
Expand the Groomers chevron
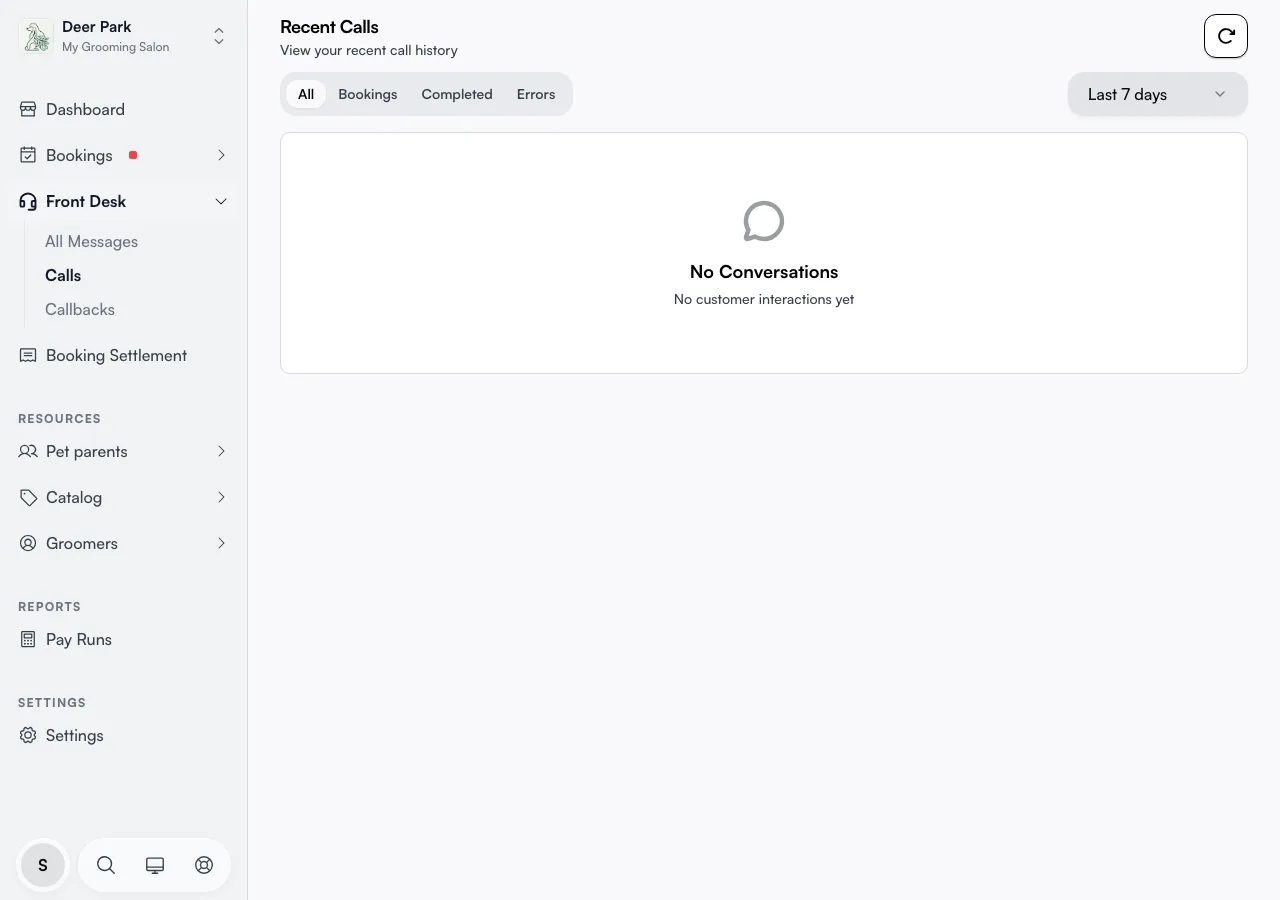(221, 543)
